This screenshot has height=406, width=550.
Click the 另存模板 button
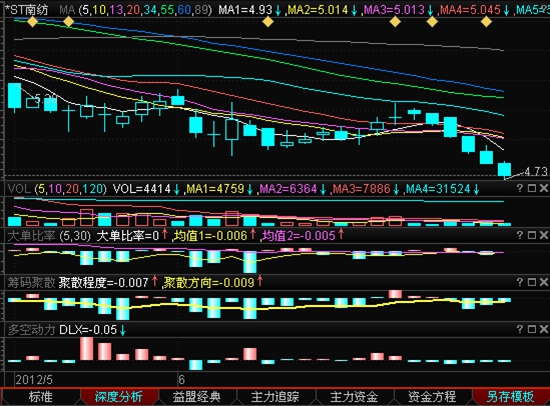tap(511, 397)
